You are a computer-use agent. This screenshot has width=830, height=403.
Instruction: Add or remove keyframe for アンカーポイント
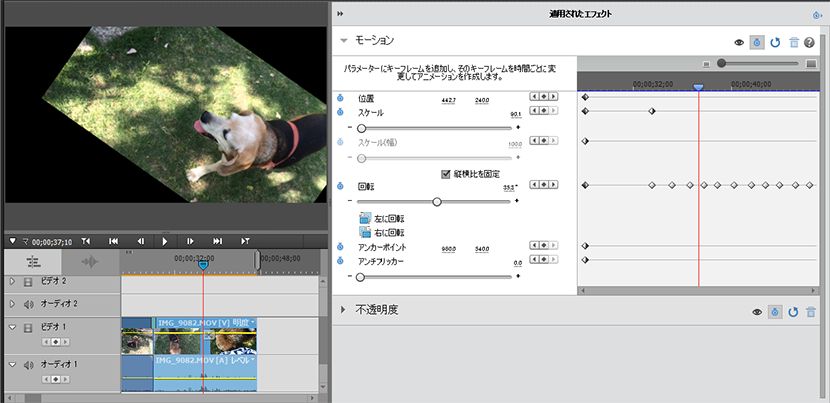pos(544,246)
